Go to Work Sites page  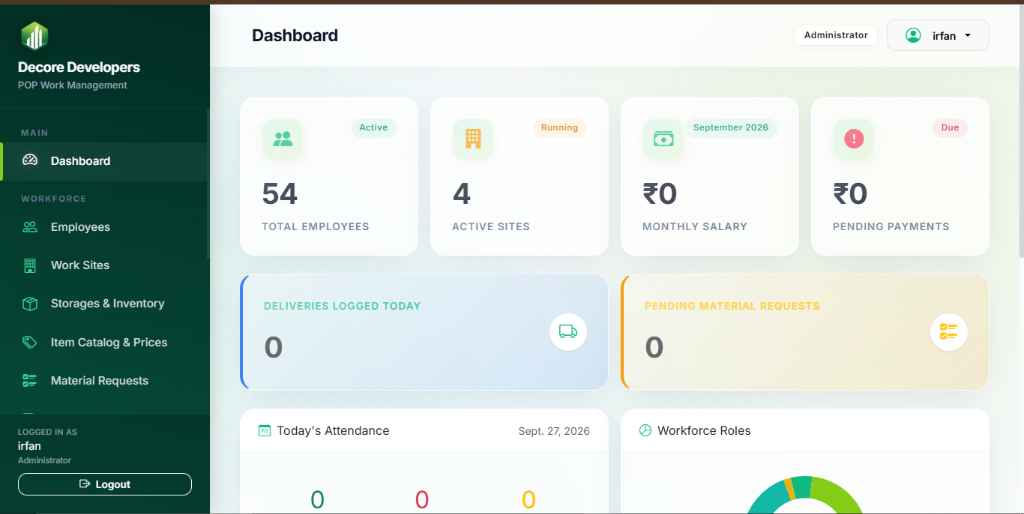(104, 265)
